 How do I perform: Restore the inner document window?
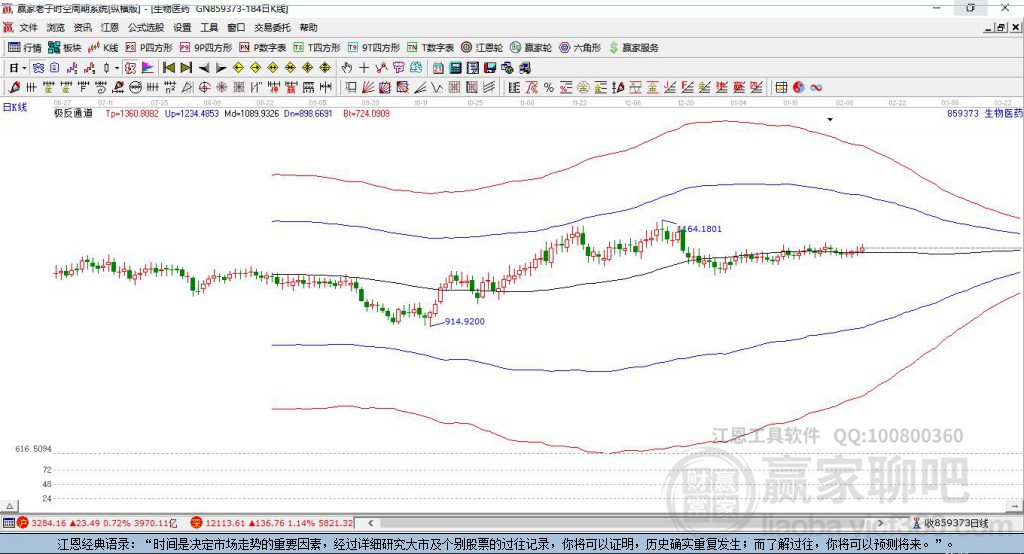pyautogui.click(x=1001, y=27)
